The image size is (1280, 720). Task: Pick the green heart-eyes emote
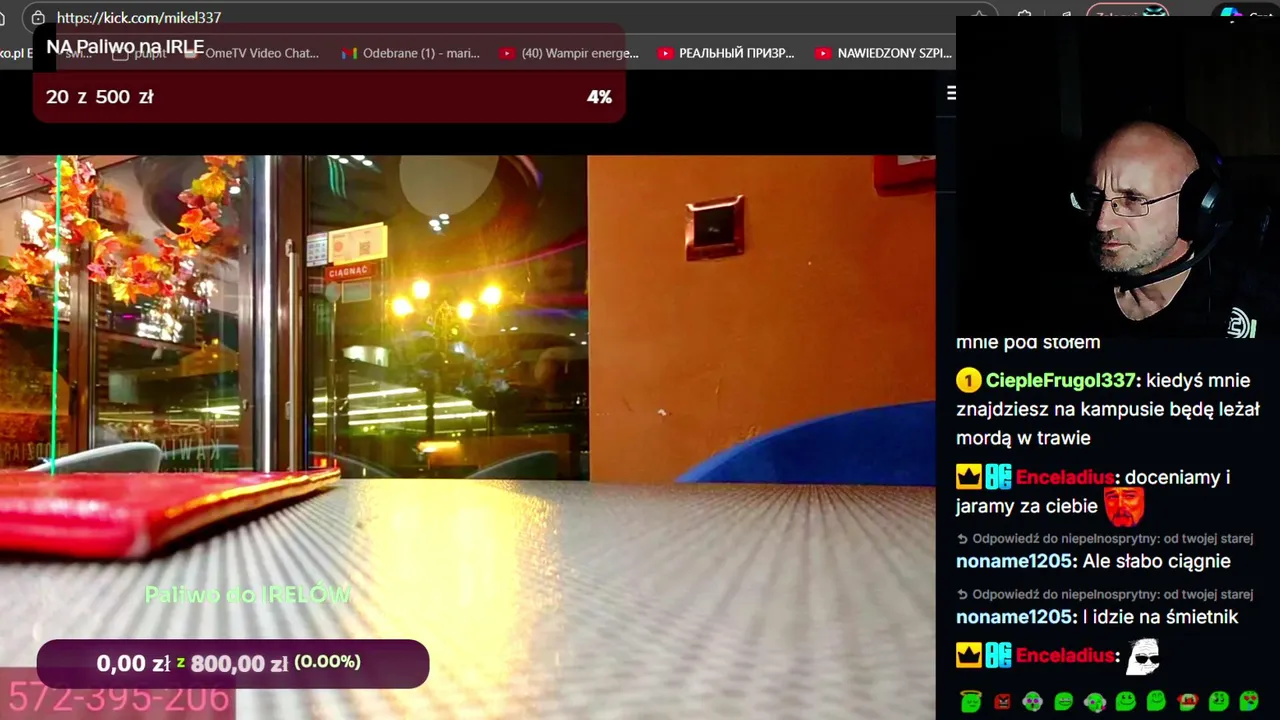tap(1249, 702)
